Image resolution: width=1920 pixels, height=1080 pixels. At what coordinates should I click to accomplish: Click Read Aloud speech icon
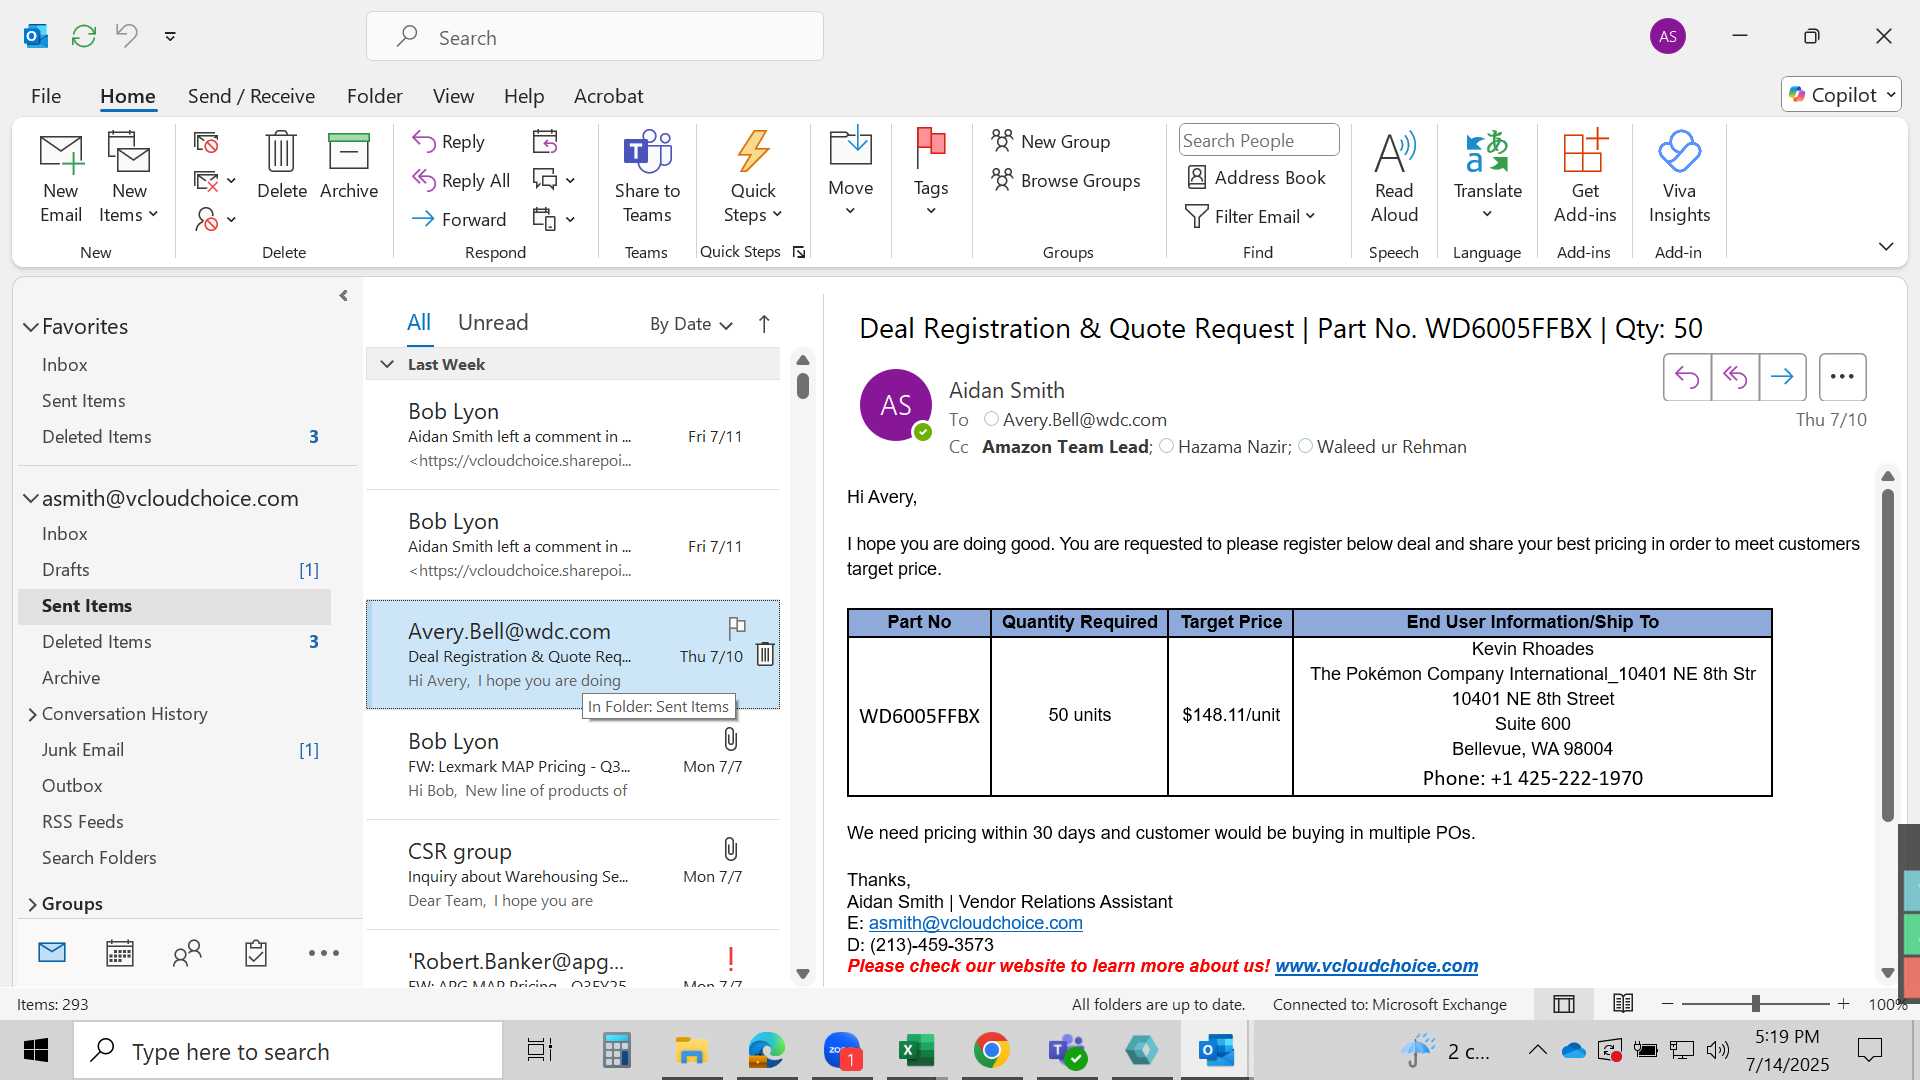pos(1394,178)
